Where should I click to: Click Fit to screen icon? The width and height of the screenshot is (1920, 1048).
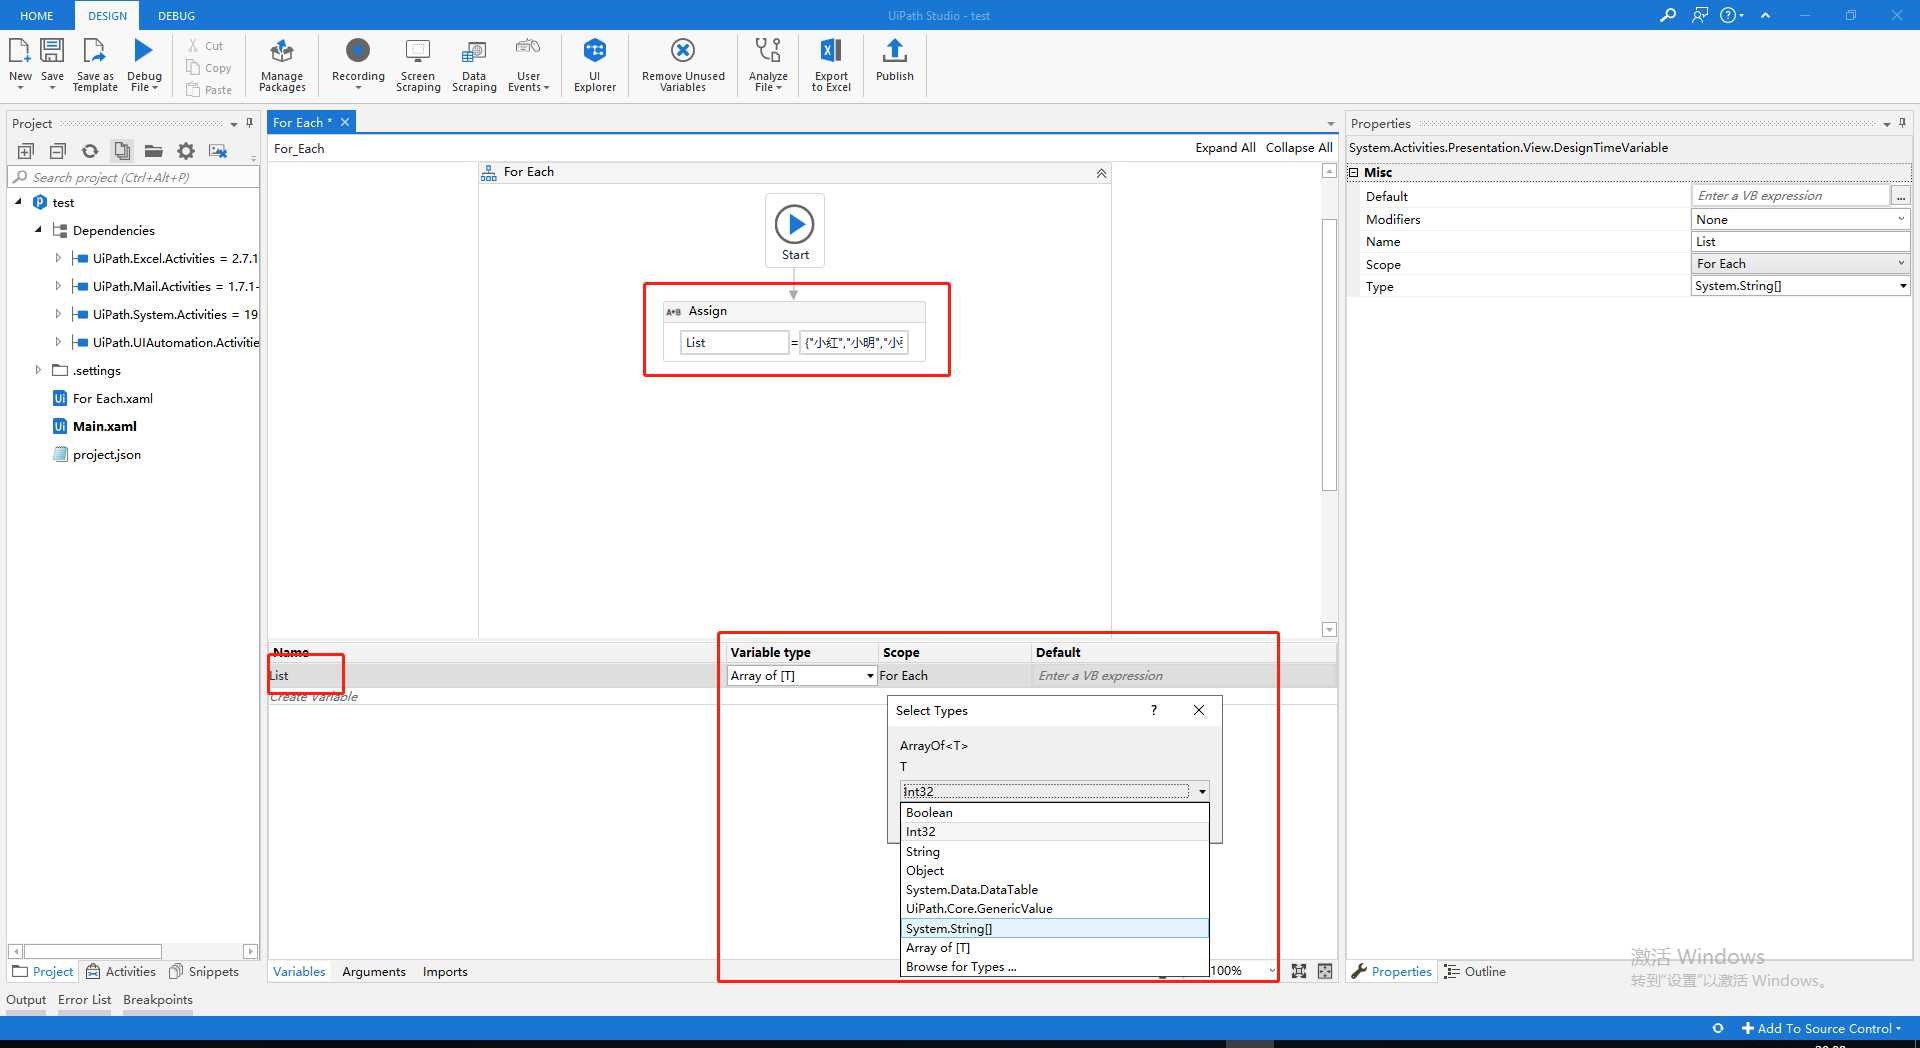tap(1299, 971)
